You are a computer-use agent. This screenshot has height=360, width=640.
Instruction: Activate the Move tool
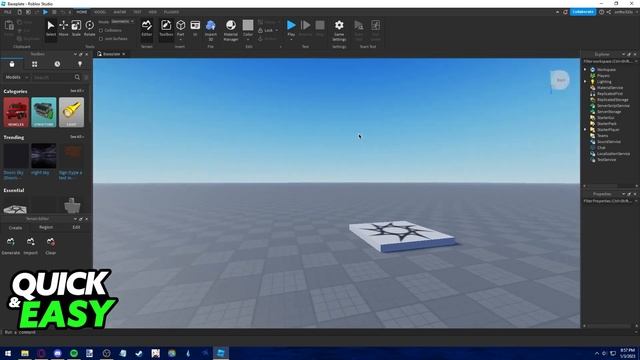[x=64, y=29]
